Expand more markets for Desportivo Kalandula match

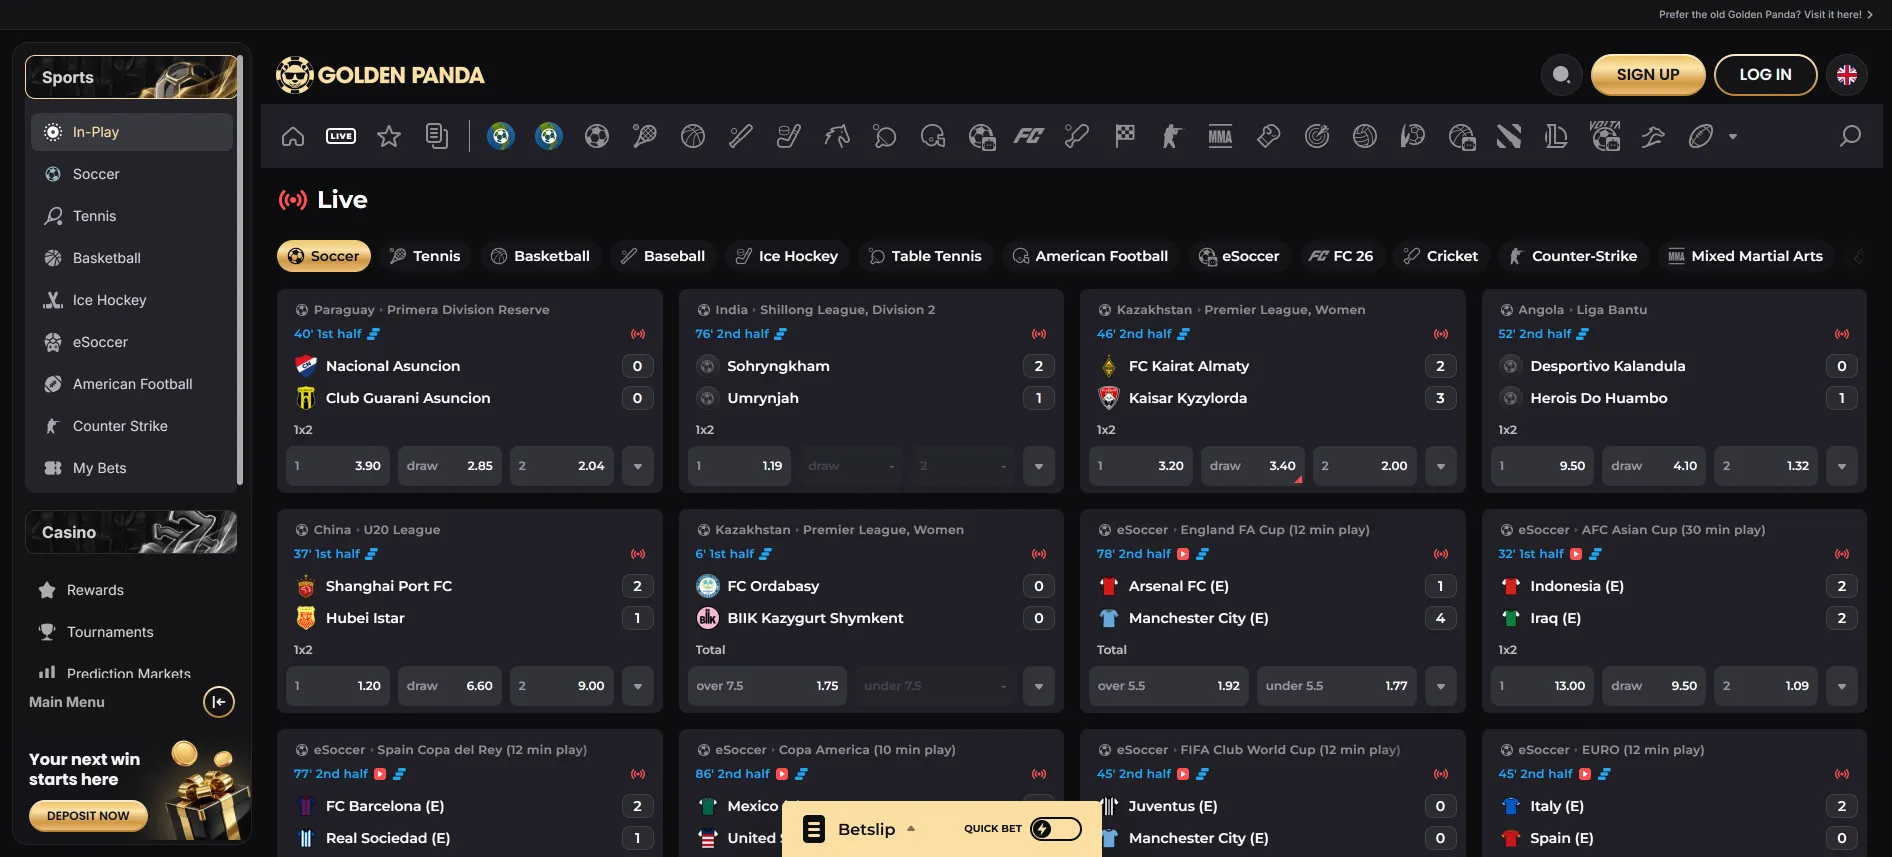tap(1842, 466)
